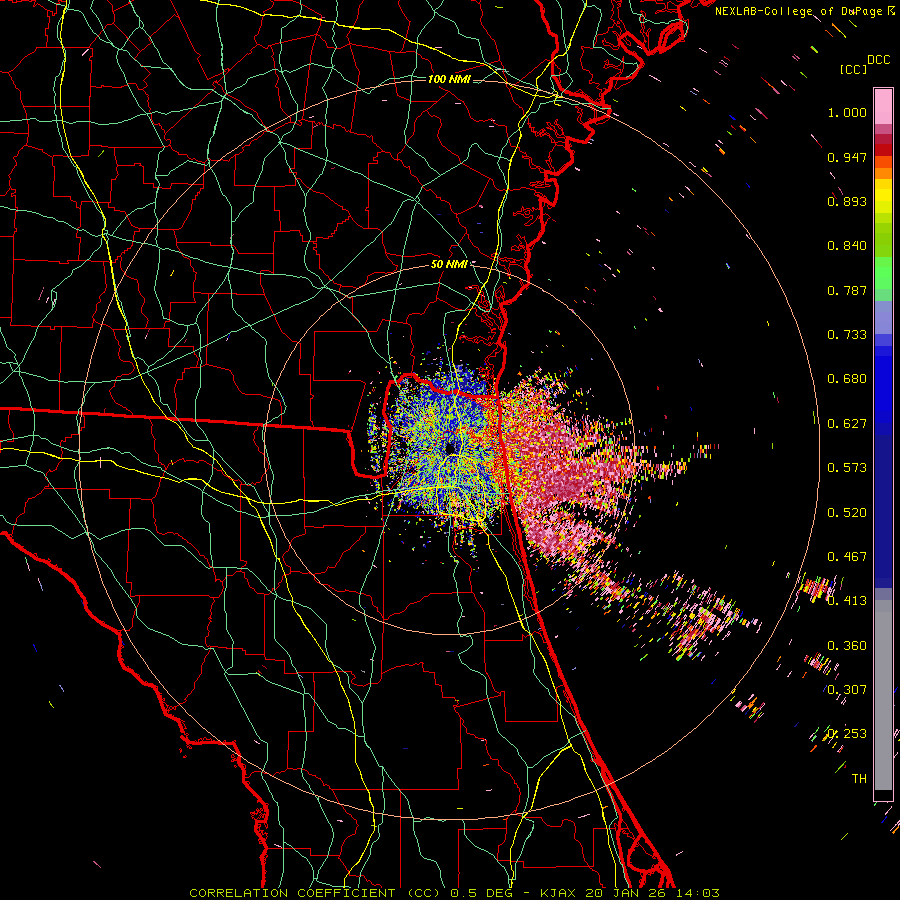Click the 0.467 value on the color scale

pyautogui.click(x=847, y=557)
